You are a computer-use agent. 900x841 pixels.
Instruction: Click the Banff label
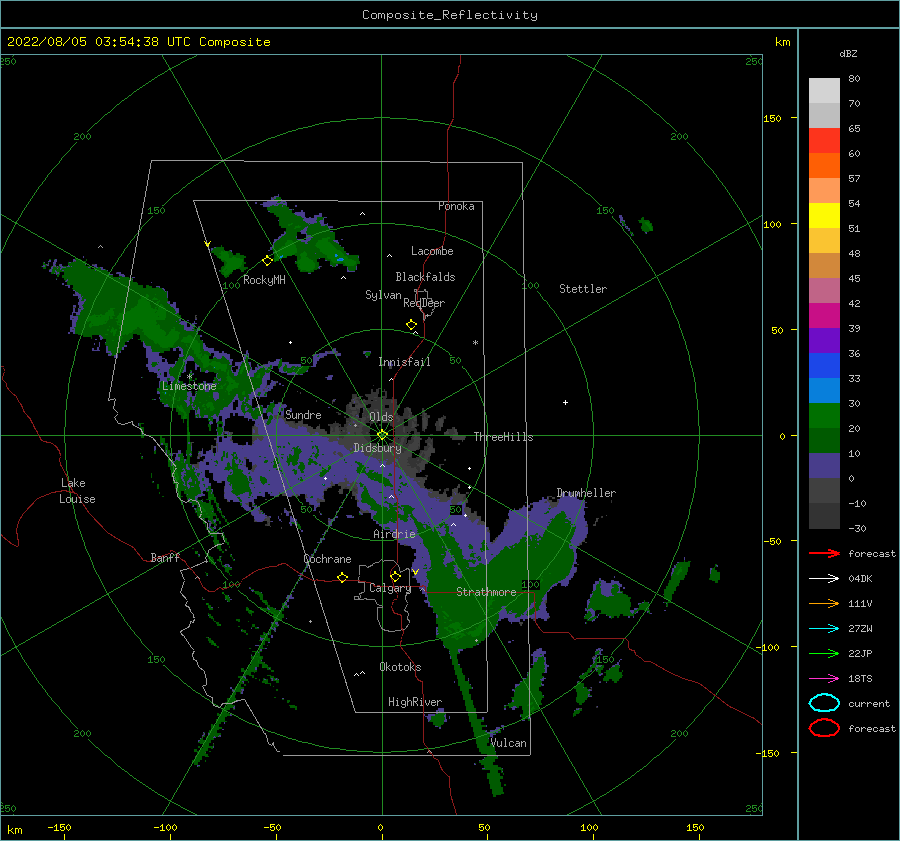tap(165, 557)
